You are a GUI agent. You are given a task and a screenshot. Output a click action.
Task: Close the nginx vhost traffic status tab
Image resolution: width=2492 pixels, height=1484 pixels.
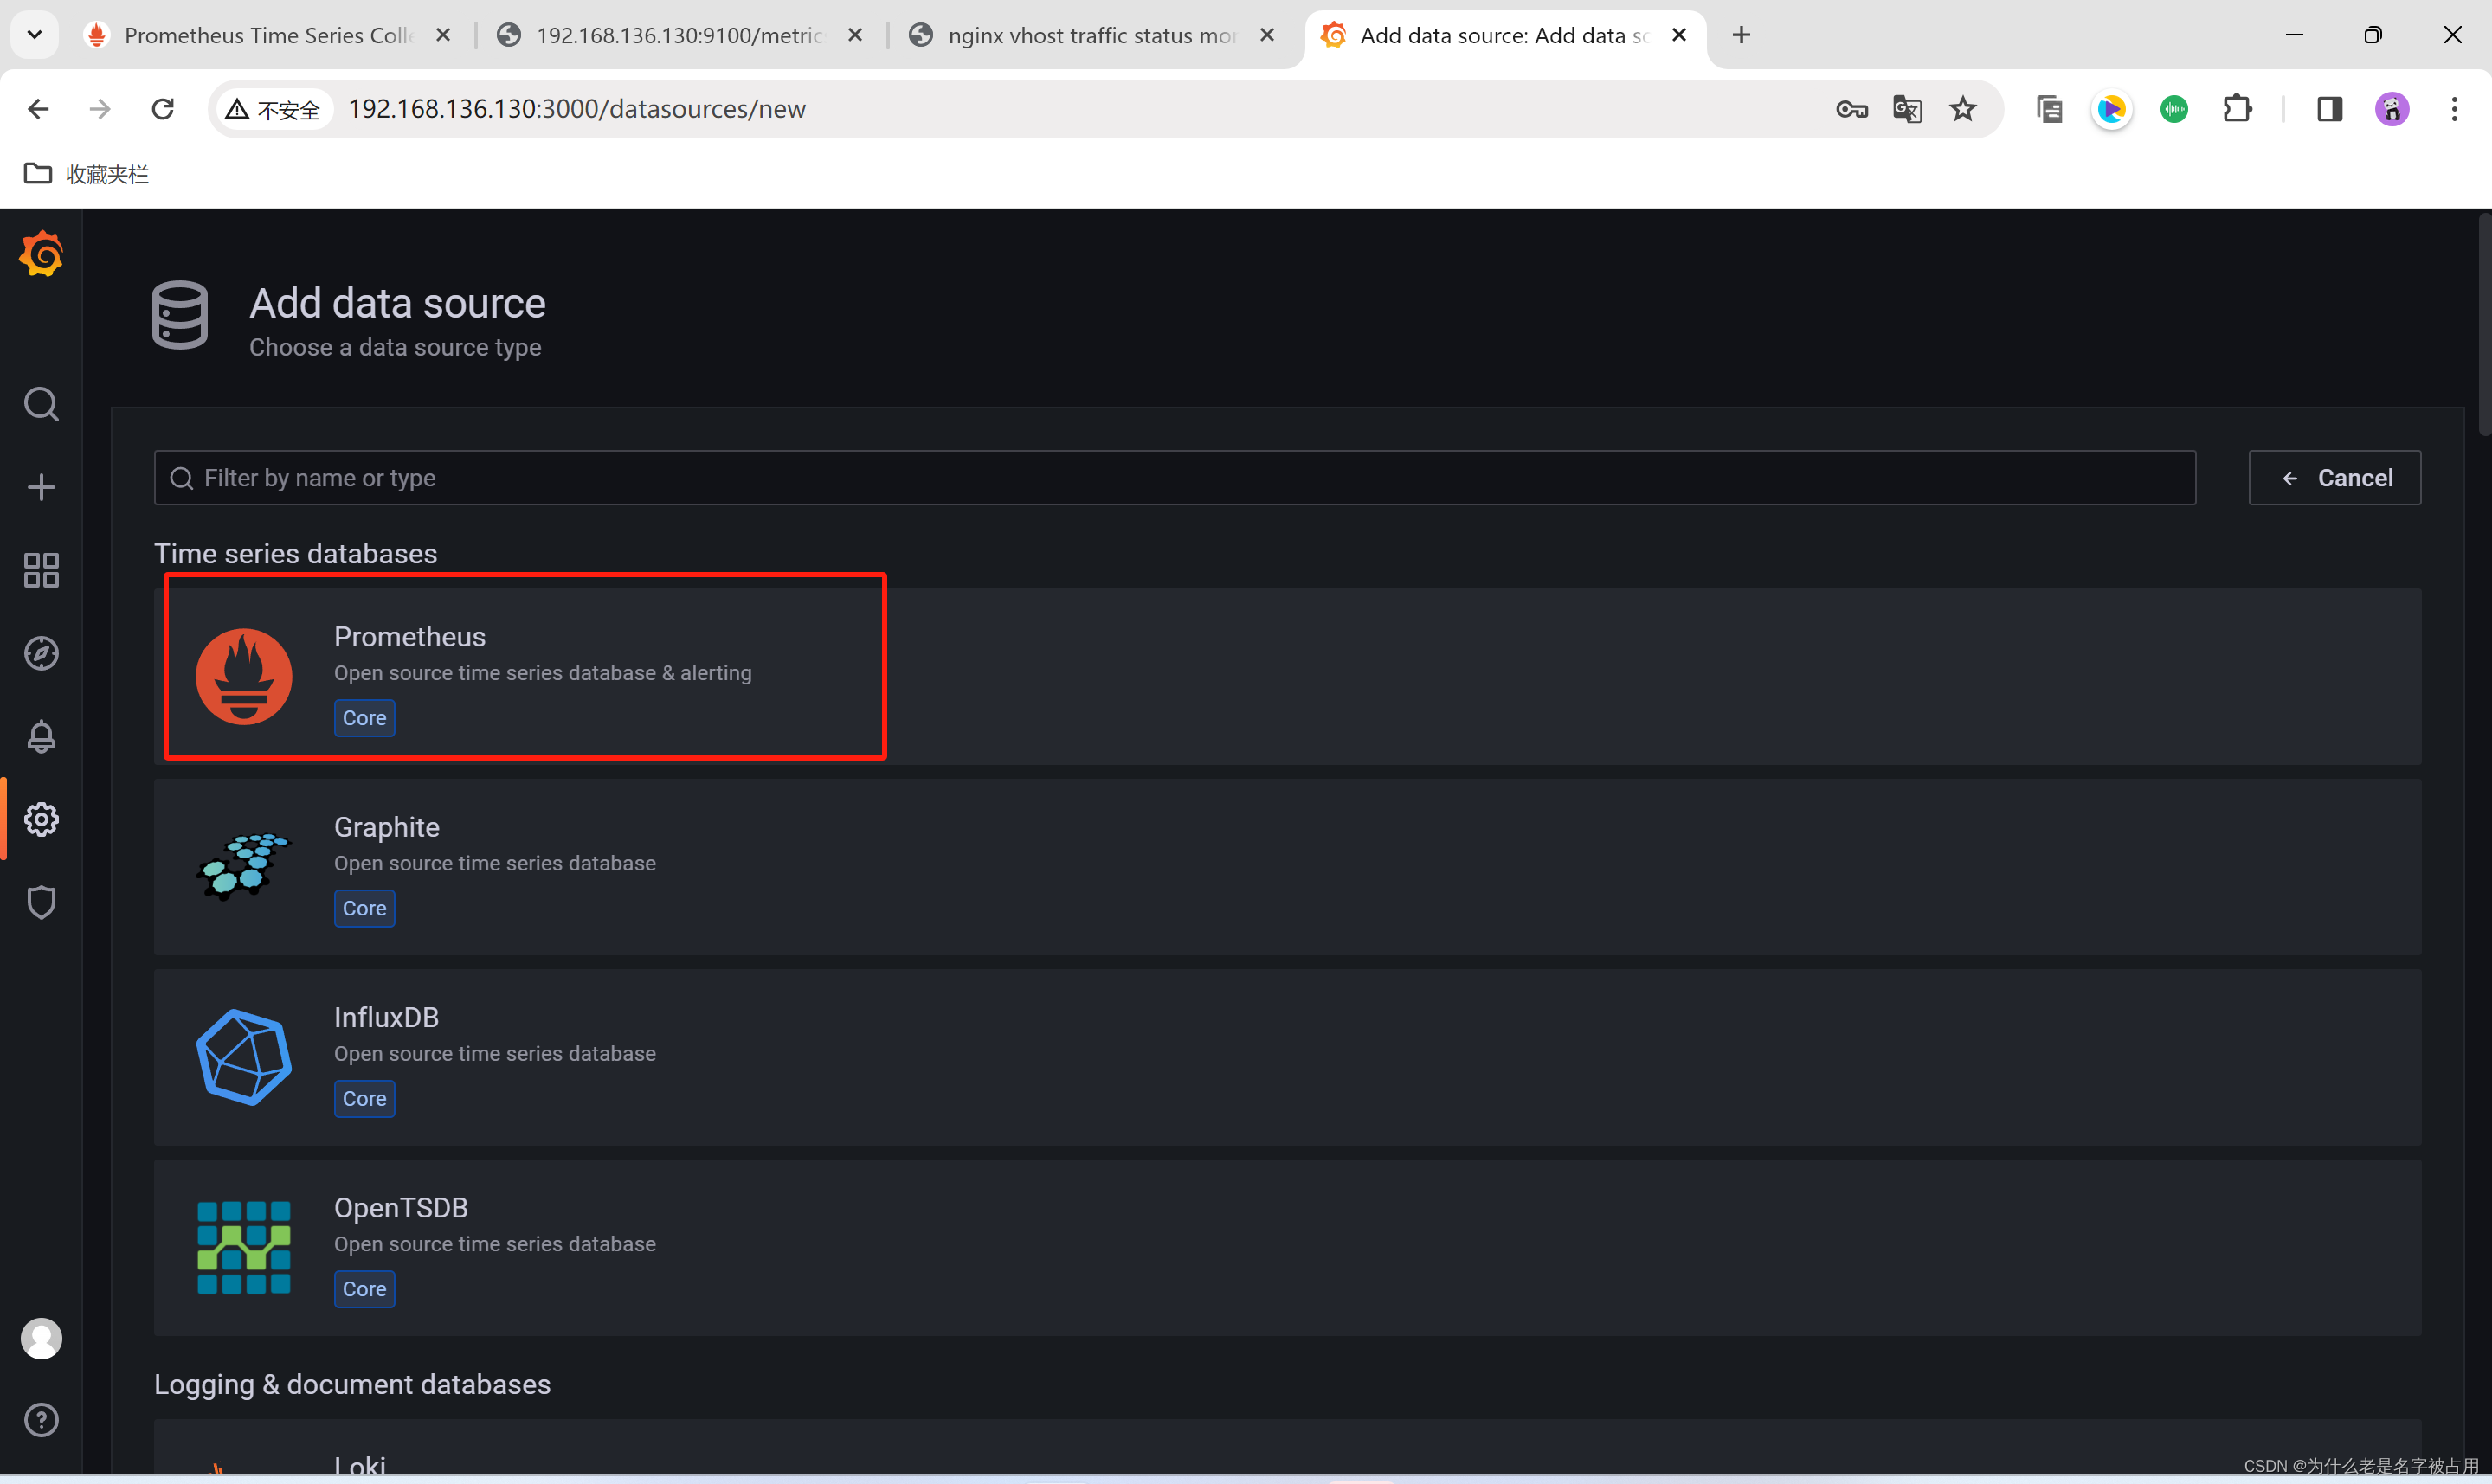pyautogui.click(x=1267, y=35)
